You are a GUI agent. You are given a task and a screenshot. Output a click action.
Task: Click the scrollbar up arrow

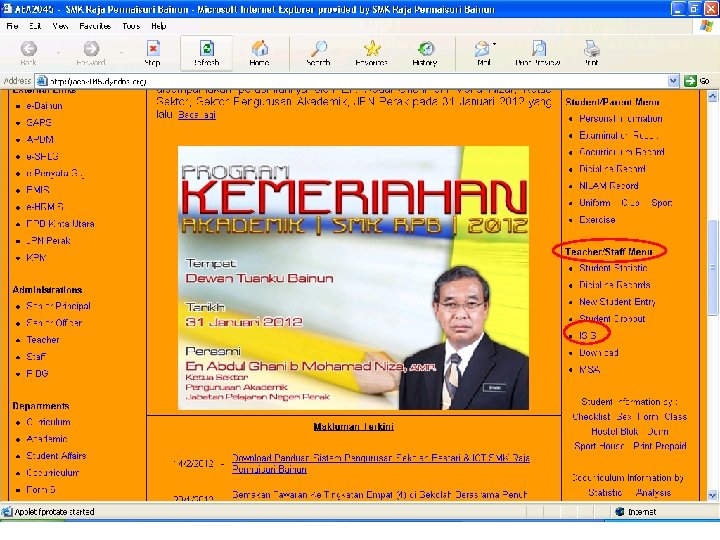click(712, 96)
